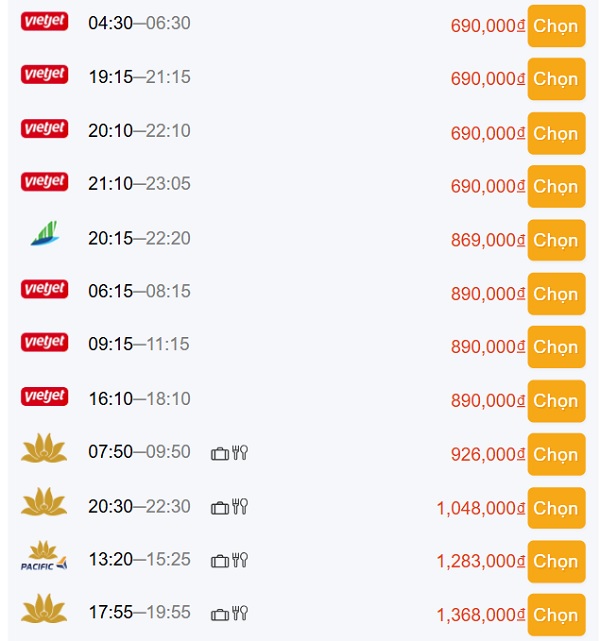Select Chọn for the 17:55–19:55 flight
600x641 pixels.
coord(556,614)
